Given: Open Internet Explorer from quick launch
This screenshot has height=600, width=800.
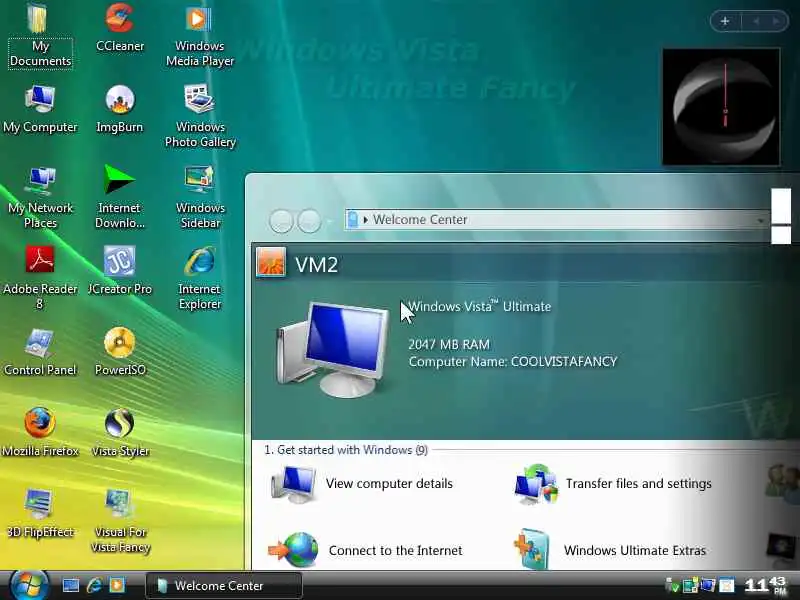Looking at the screenshot, I should click(x=94, y=585).
